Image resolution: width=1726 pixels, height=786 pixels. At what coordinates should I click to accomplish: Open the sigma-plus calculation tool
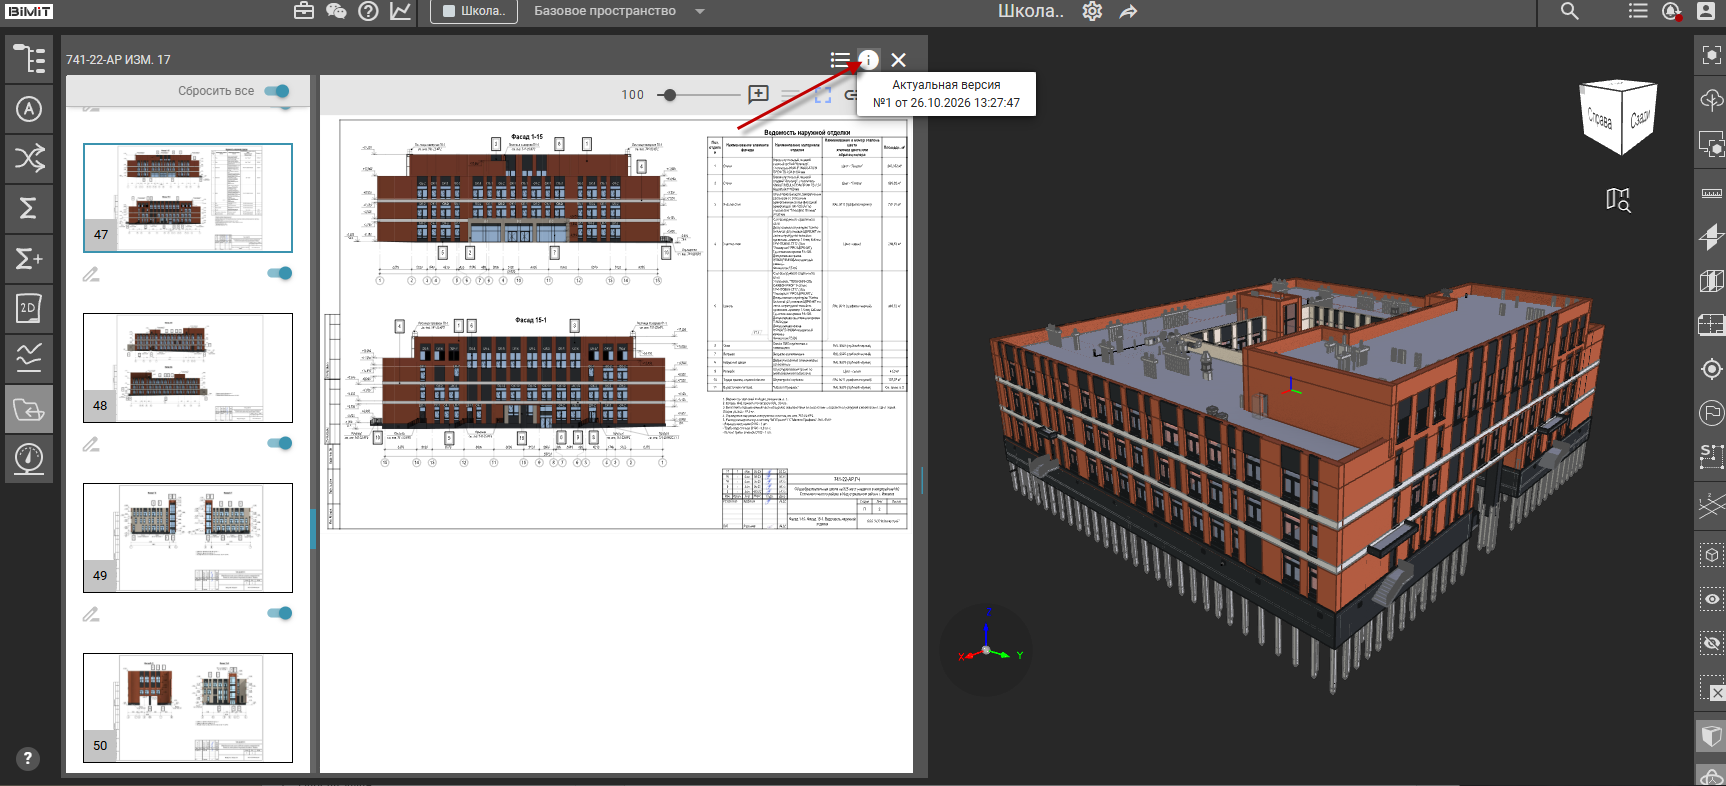(29, 259)
